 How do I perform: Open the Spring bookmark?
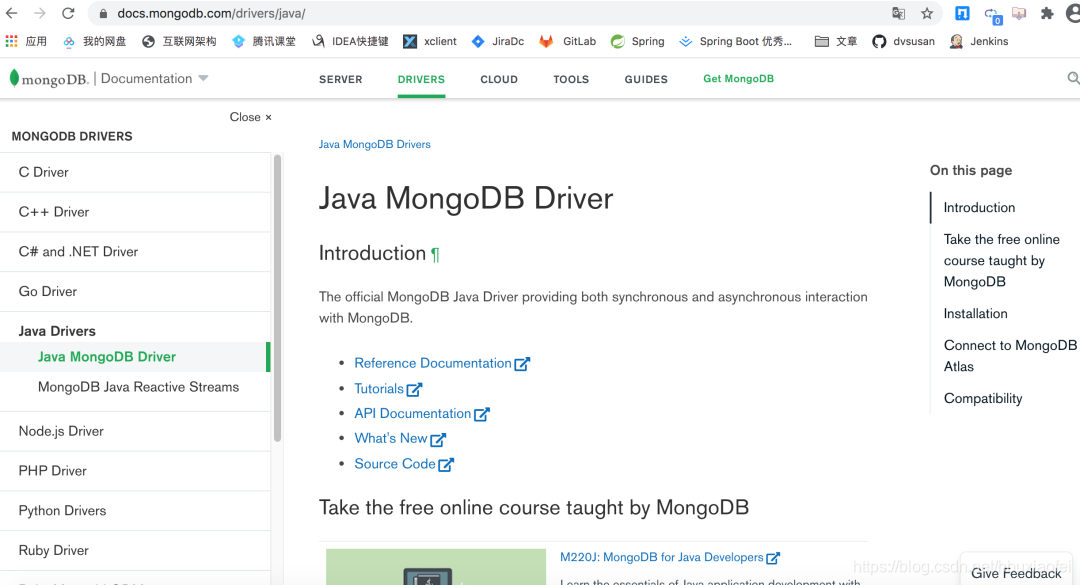coord(638,41)
